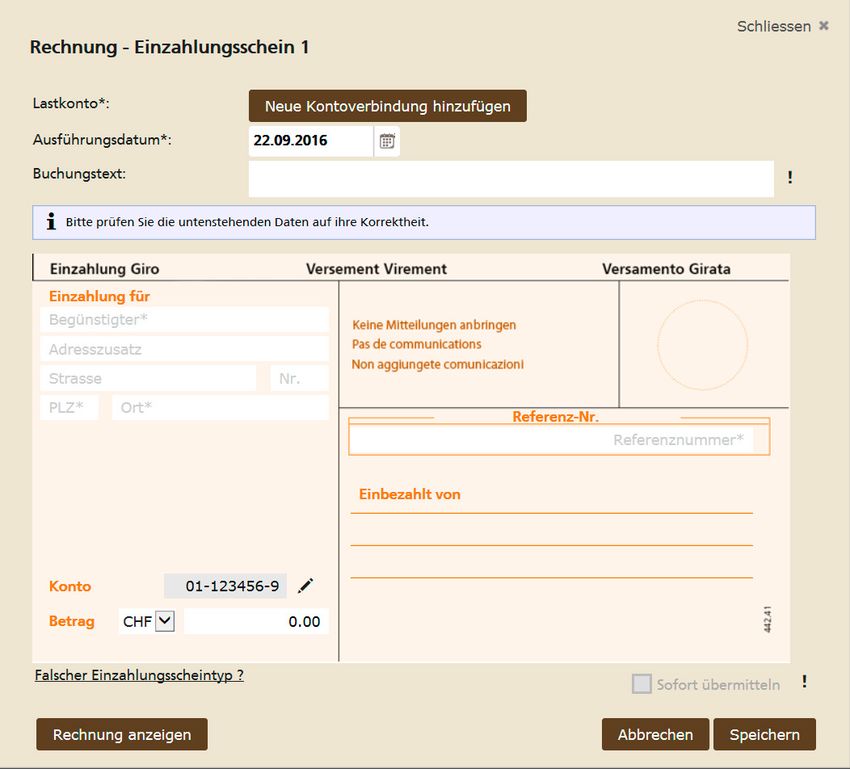Click the Betrag amount field
The width and height of the screenshot is (850, 769).
pos(256,621)
